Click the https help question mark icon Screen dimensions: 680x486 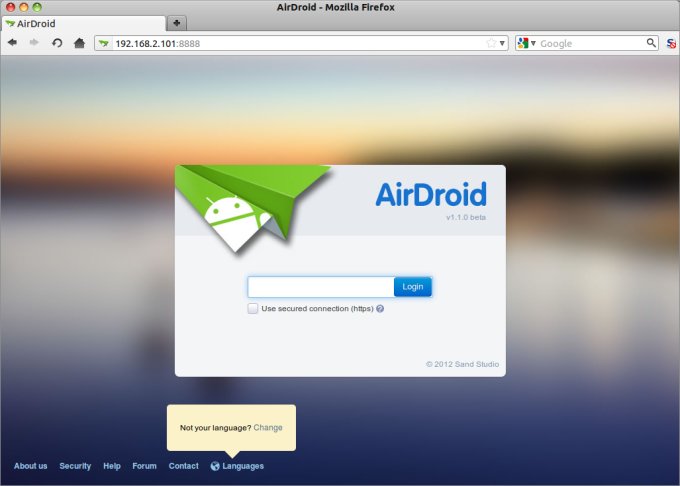tap(380, 309)
